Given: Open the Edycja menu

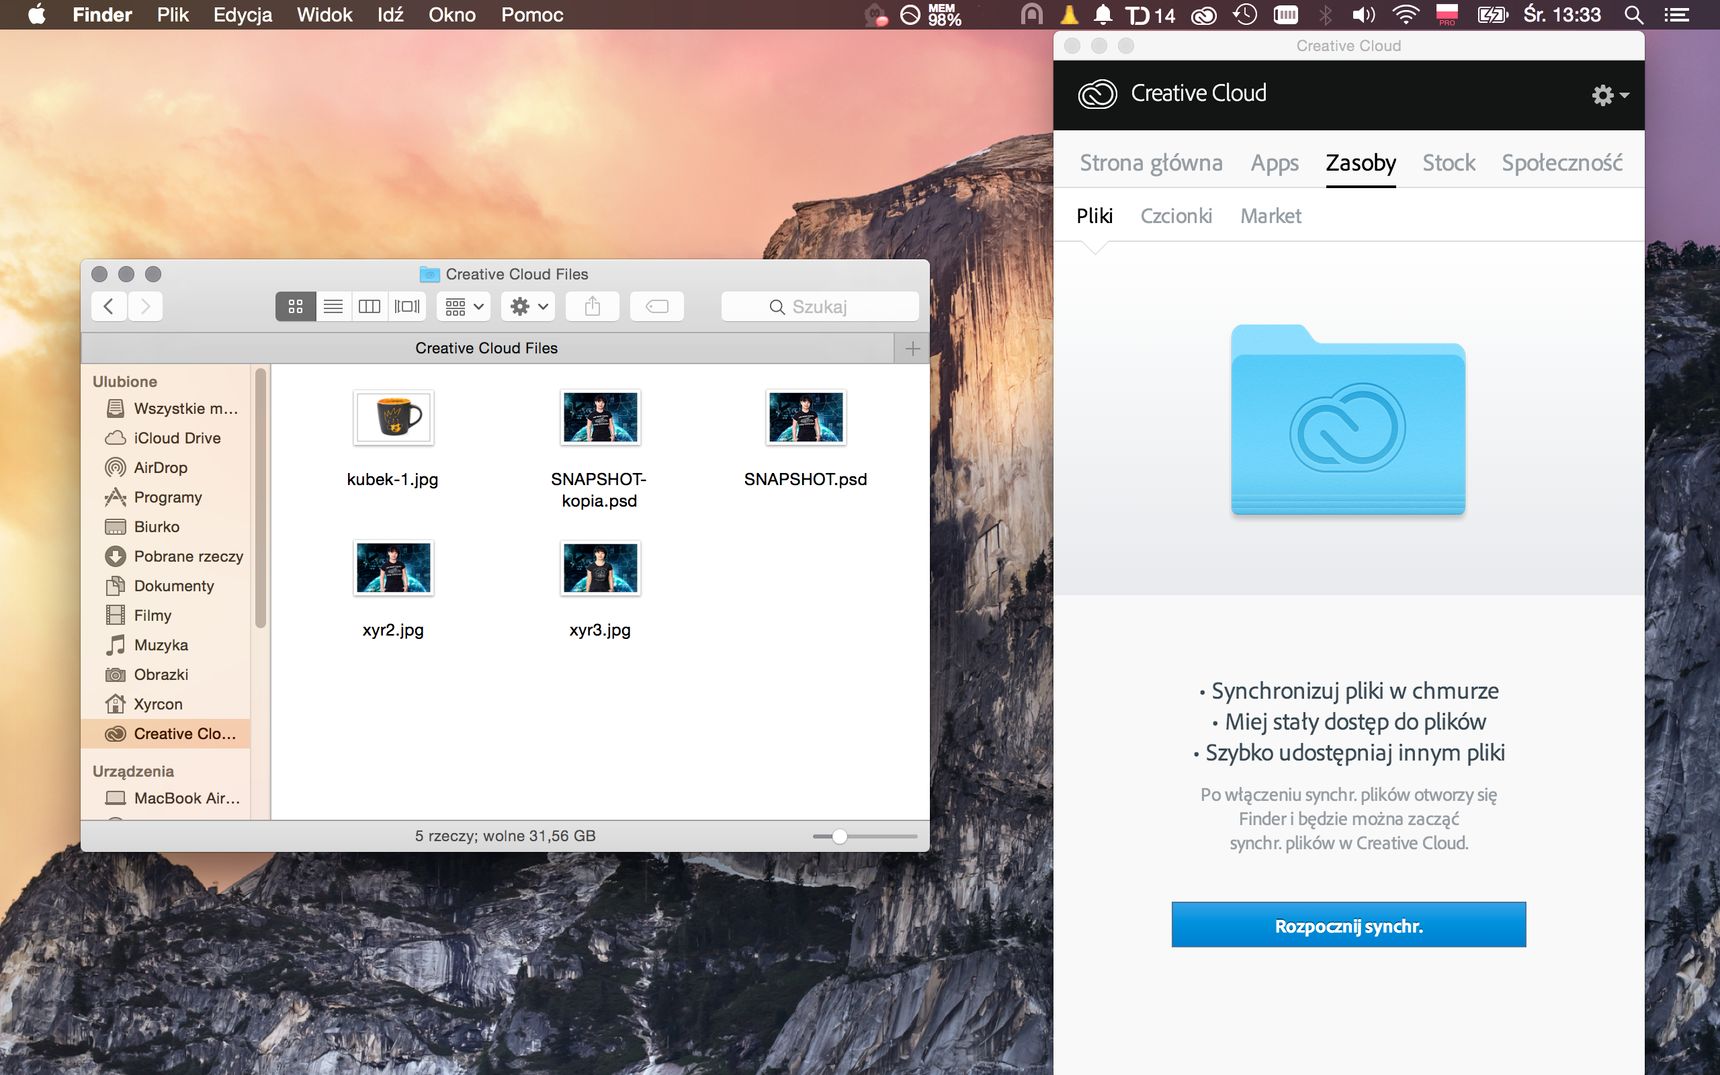Looking at the screenshot, I should pos(242,14).
